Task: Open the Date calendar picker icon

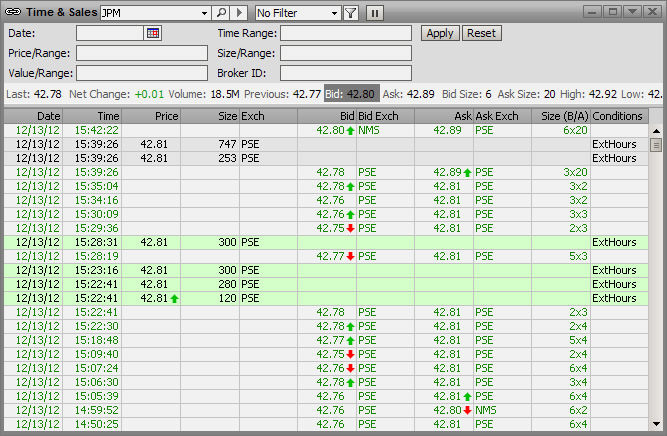Action: tap(153, 33)
